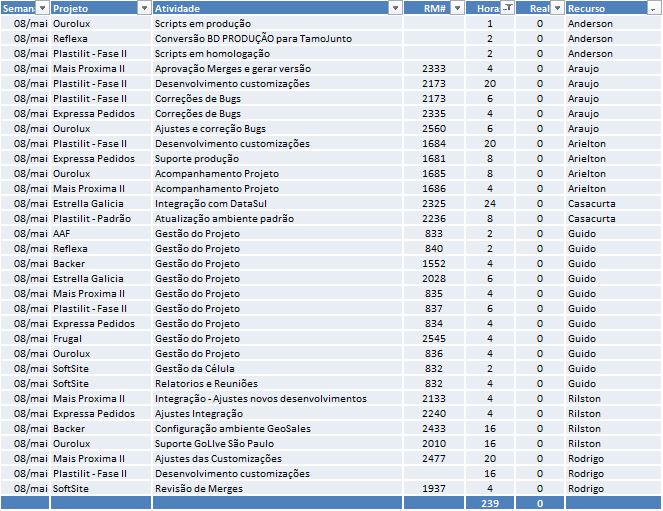Click RM# cell 2240

[x=434, y=413]
